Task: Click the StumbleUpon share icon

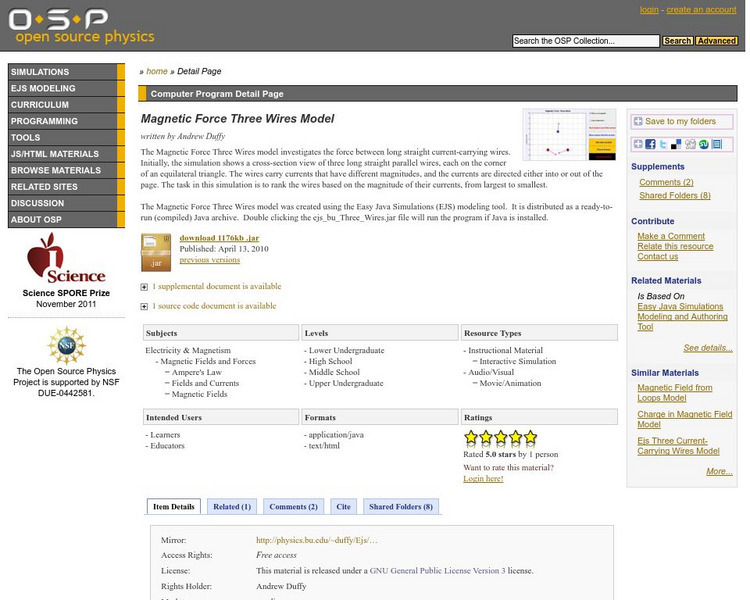Action: click(x=703, y=144)
